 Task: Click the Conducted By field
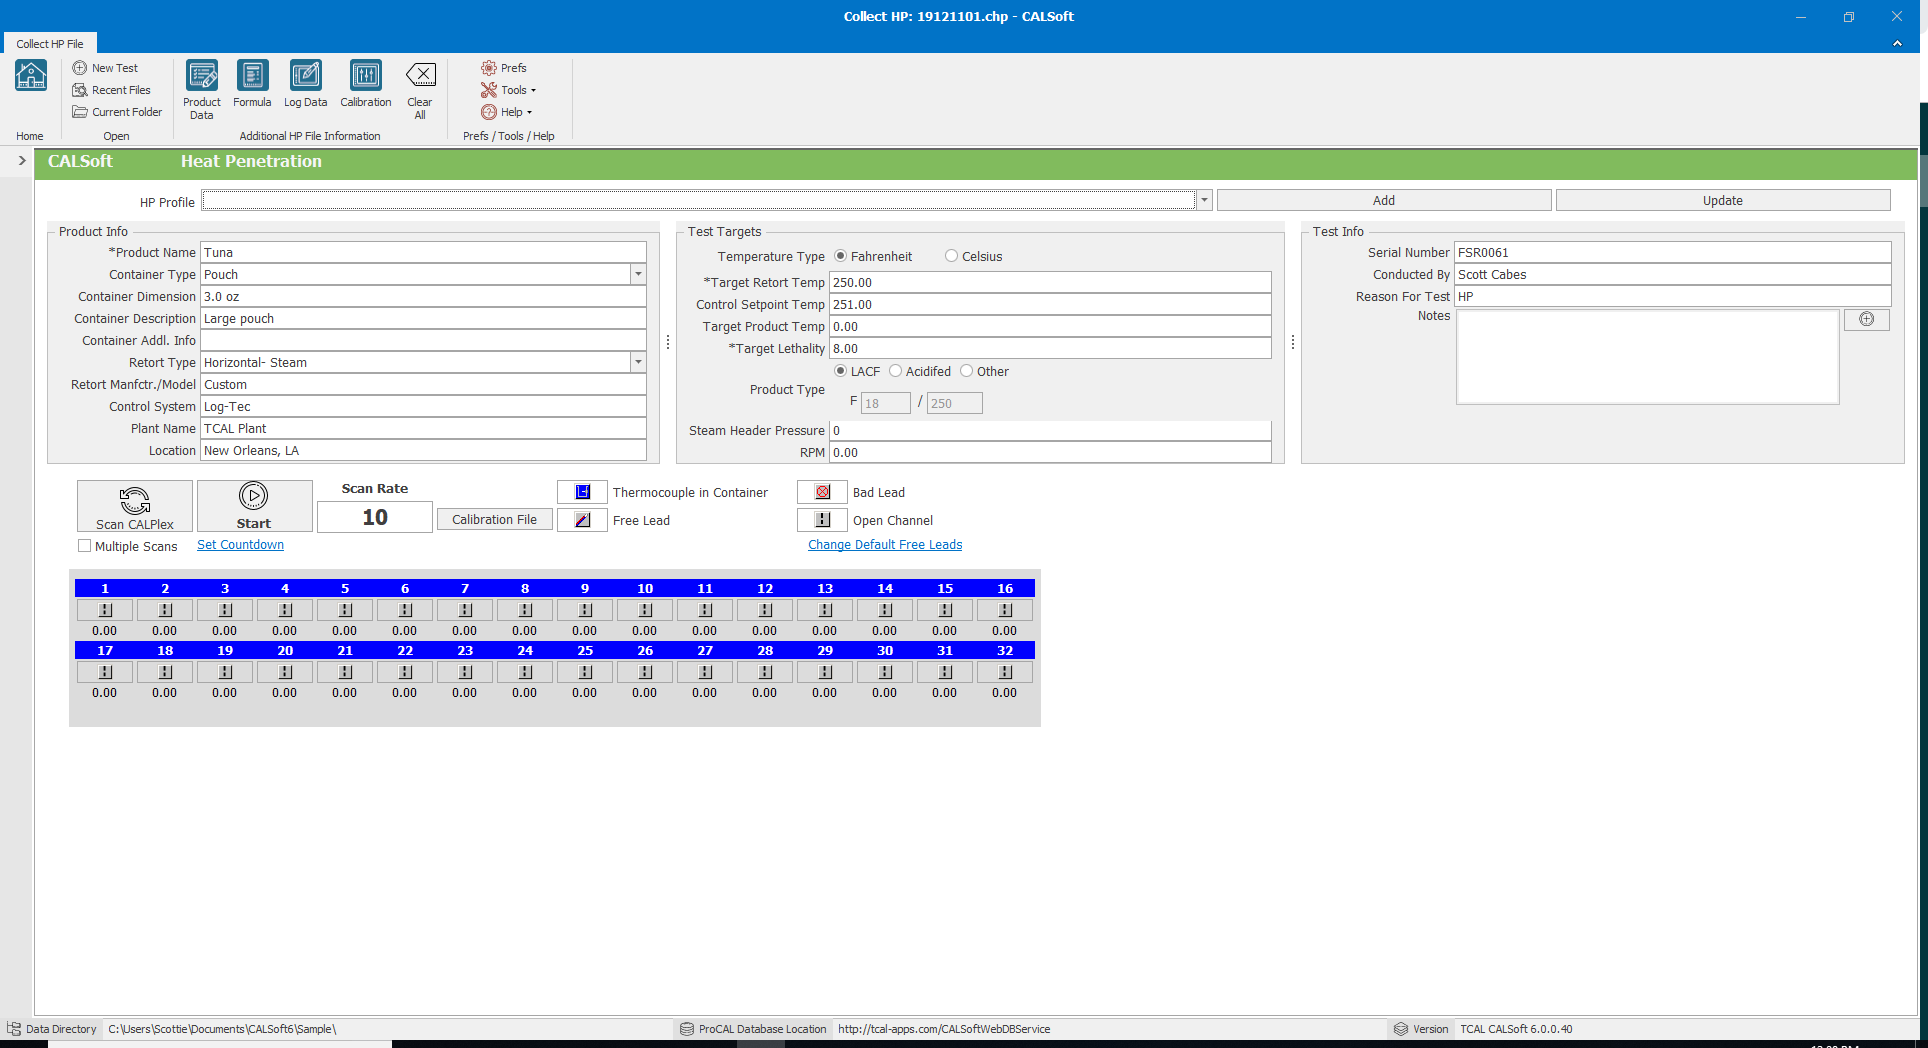pos(1672,275)
